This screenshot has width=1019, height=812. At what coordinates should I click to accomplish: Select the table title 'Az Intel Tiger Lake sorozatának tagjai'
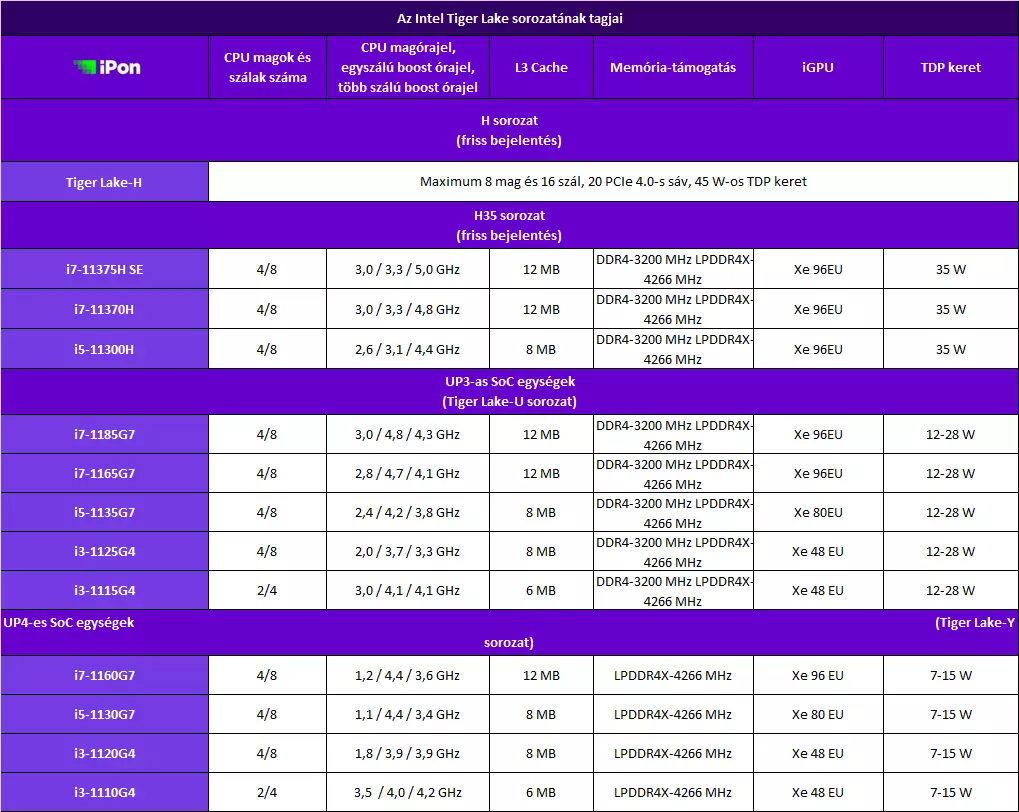click(x=510, y=18)
